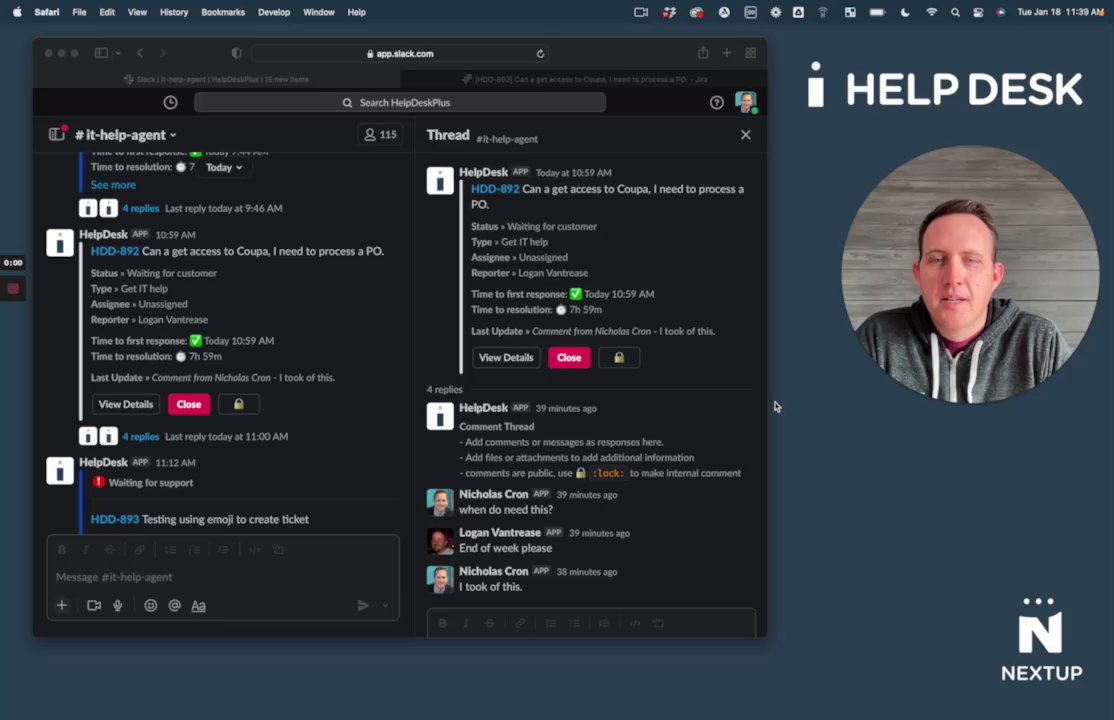Toggle bold in the channel message composer
This screenshot has width=1114, height=720.
(x=62, y=549)
